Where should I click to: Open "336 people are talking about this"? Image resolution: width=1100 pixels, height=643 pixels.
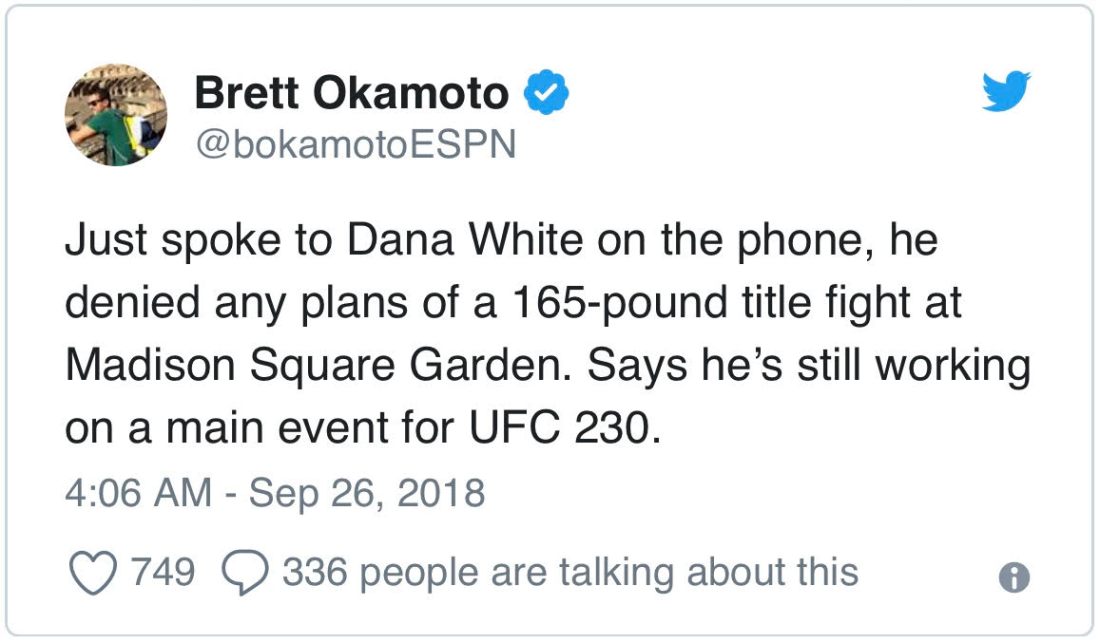(x=570, y=573)
